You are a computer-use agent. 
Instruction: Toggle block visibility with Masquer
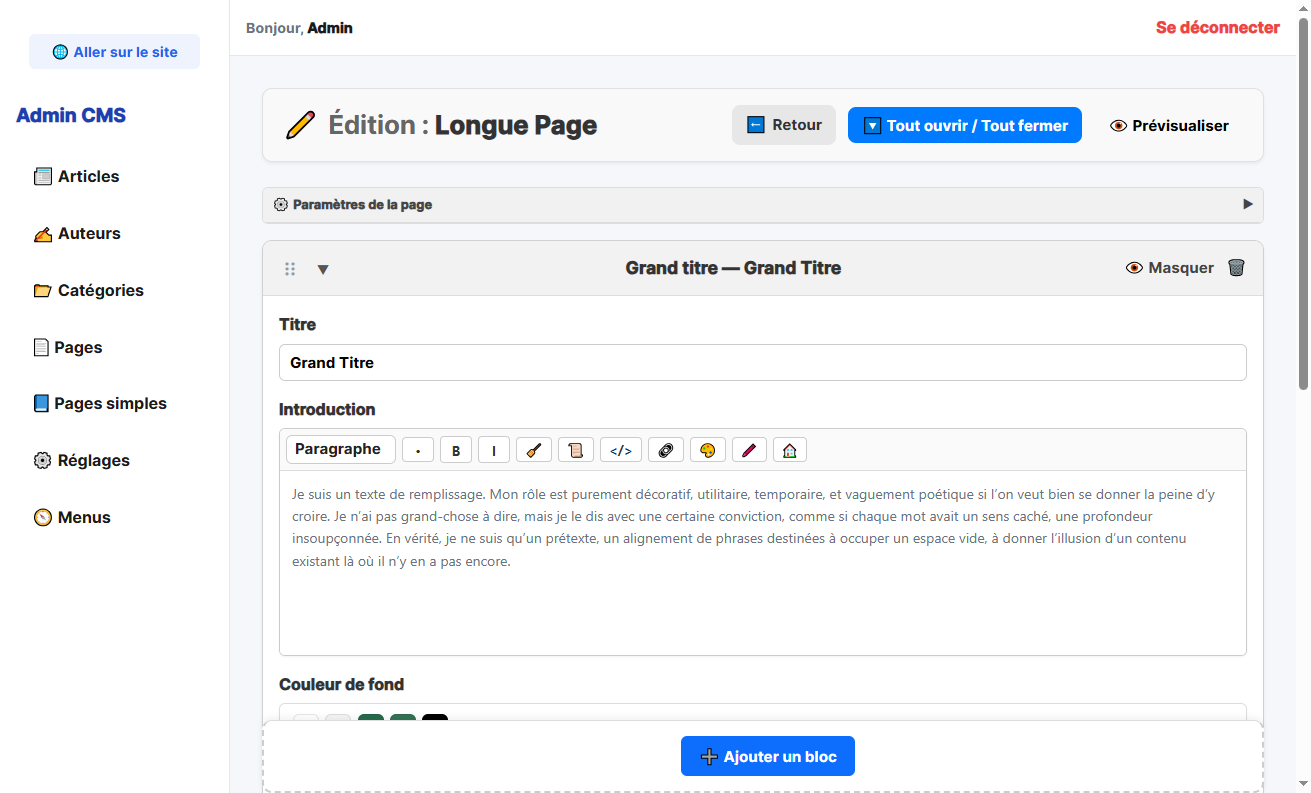point(1170,268)
